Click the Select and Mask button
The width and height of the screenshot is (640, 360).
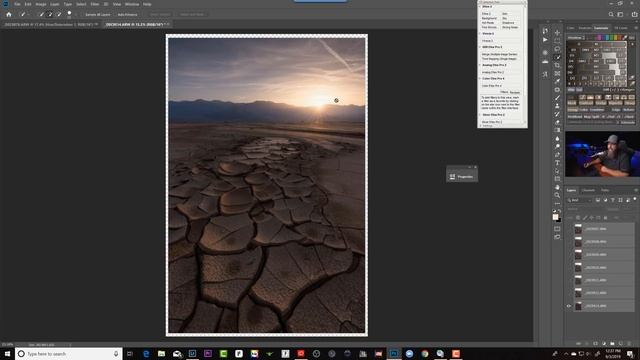pyautogui.click(x=191, y=15)
